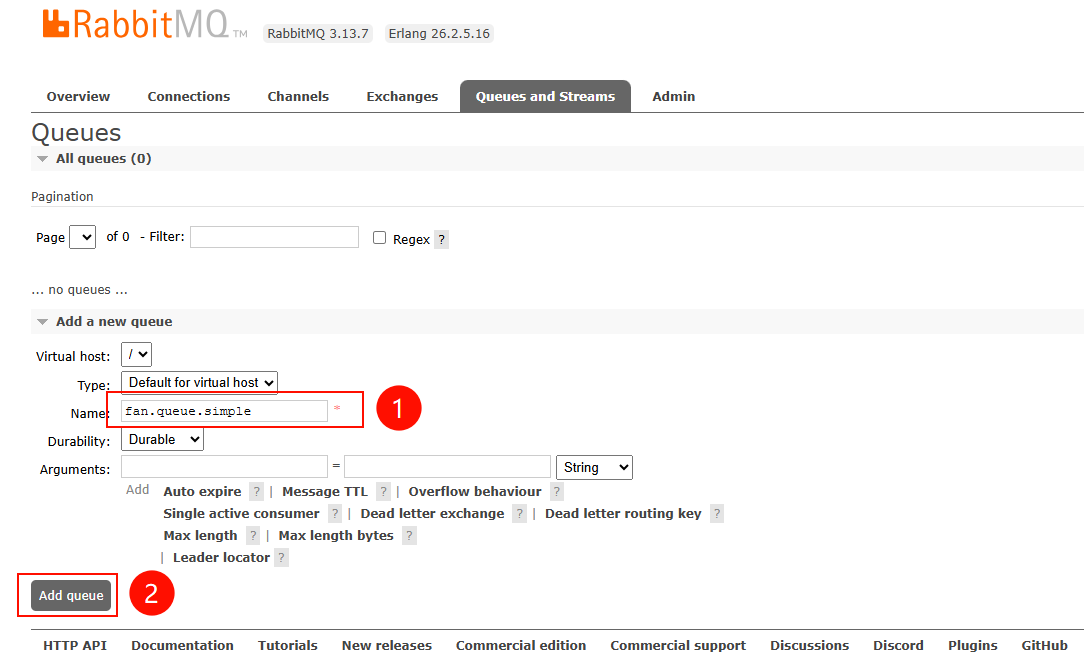
Task: Open the Page number dropdown
Action: point(82,237)
